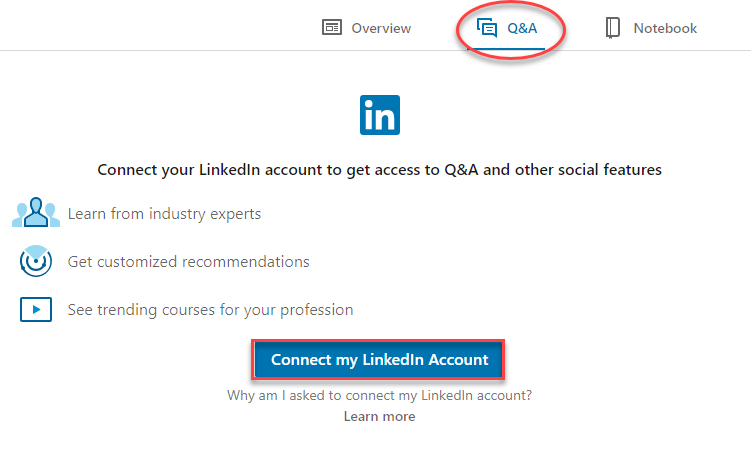Click the blue underline beneath Q&A tab
The image size is (751, 470).
pos(506,48)
